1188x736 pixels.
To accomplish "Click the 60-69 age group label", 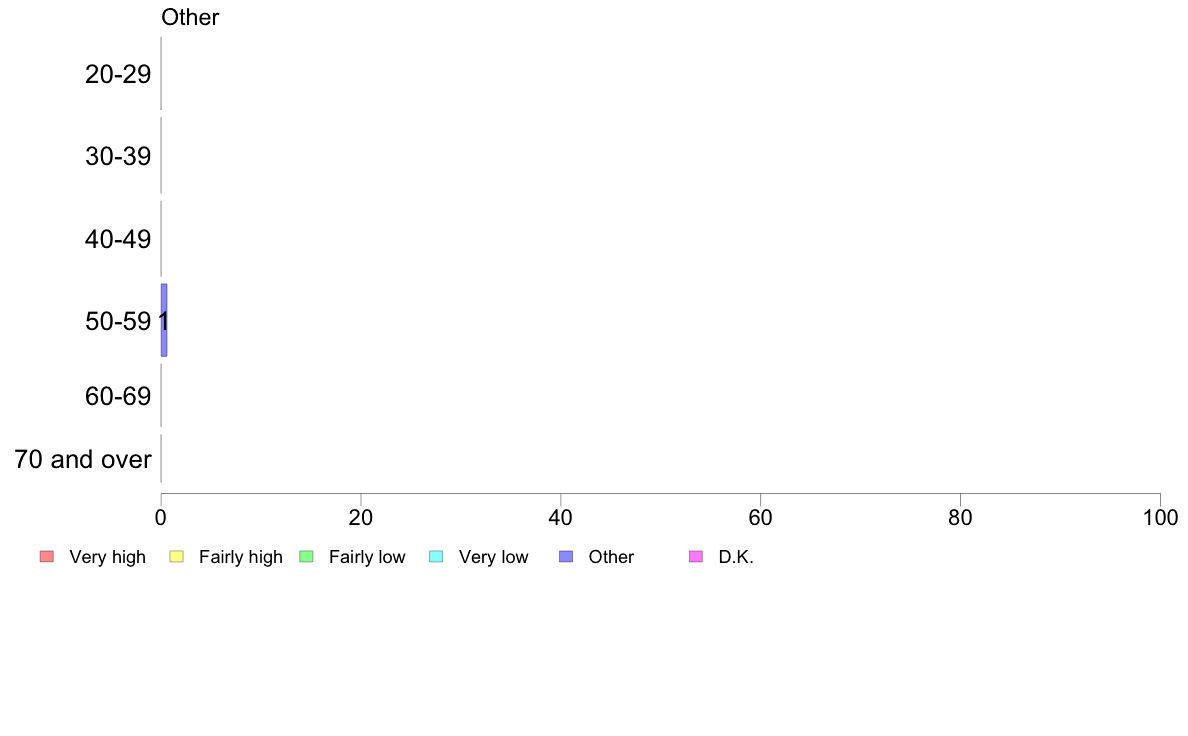I will [118, 396].
